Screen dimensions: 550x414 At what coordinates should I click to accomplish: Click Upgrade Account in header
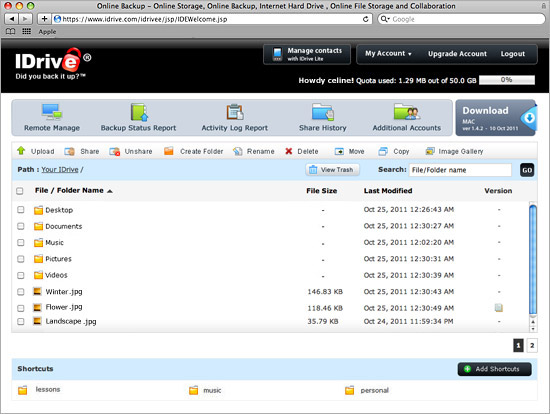(457, 54)
